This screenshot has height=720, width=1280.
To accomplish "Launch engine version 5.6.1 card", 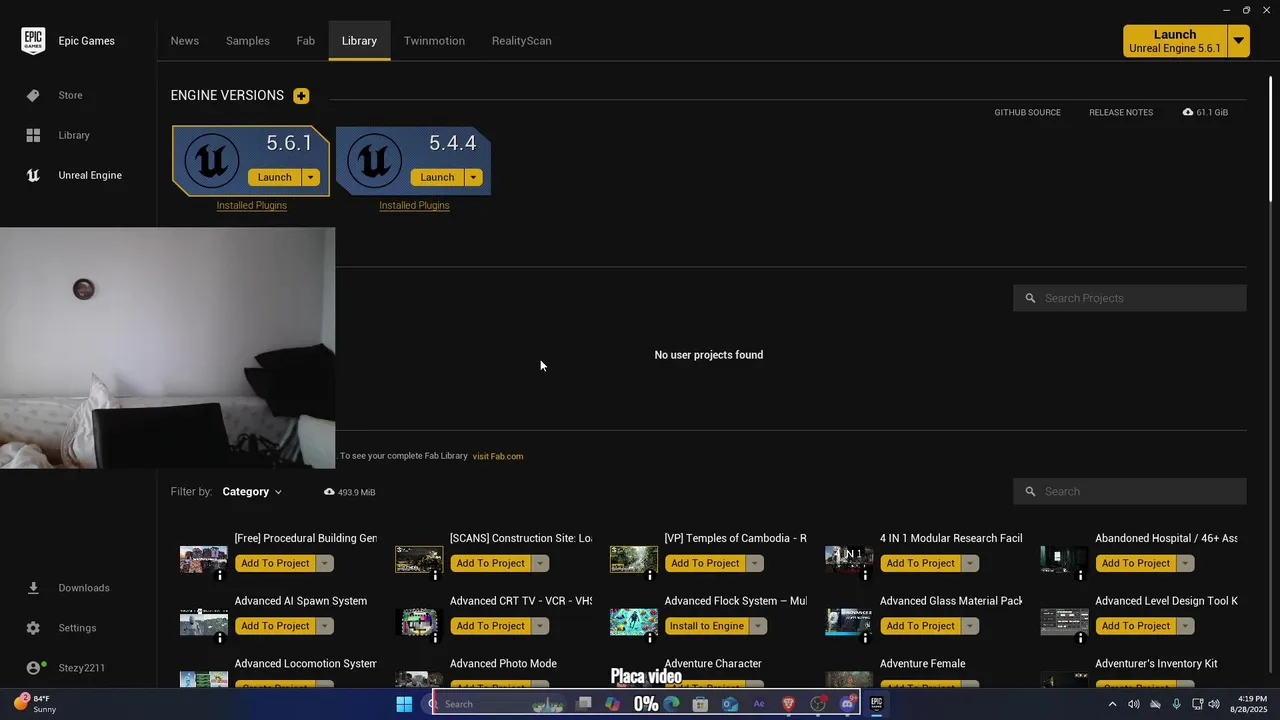I will pyautogui.click(x=274, y=177).
